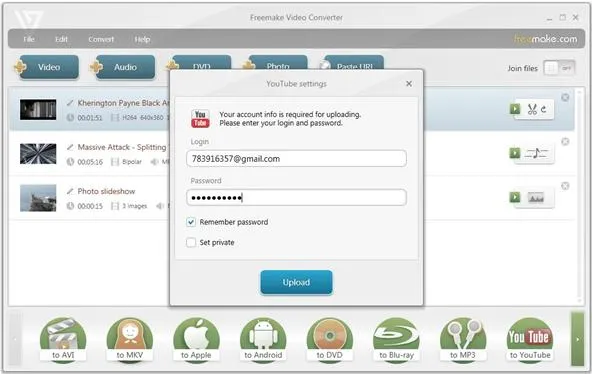Click the 00:05:16 duration text
This screenshot has width=592, height=374.
click(x=90, y=162)
